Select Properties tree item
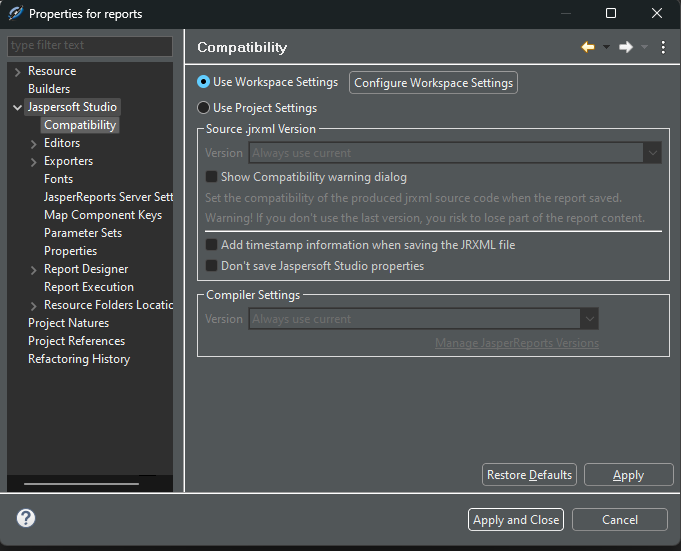The height and width of the screenshot is (551, 681). (x=70, y=251)
